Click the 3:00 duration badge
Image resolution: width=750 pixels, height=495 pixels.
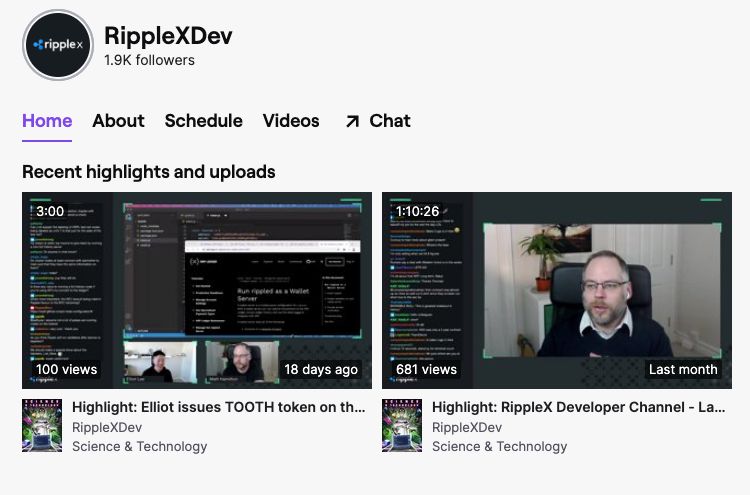coord(50,211)
